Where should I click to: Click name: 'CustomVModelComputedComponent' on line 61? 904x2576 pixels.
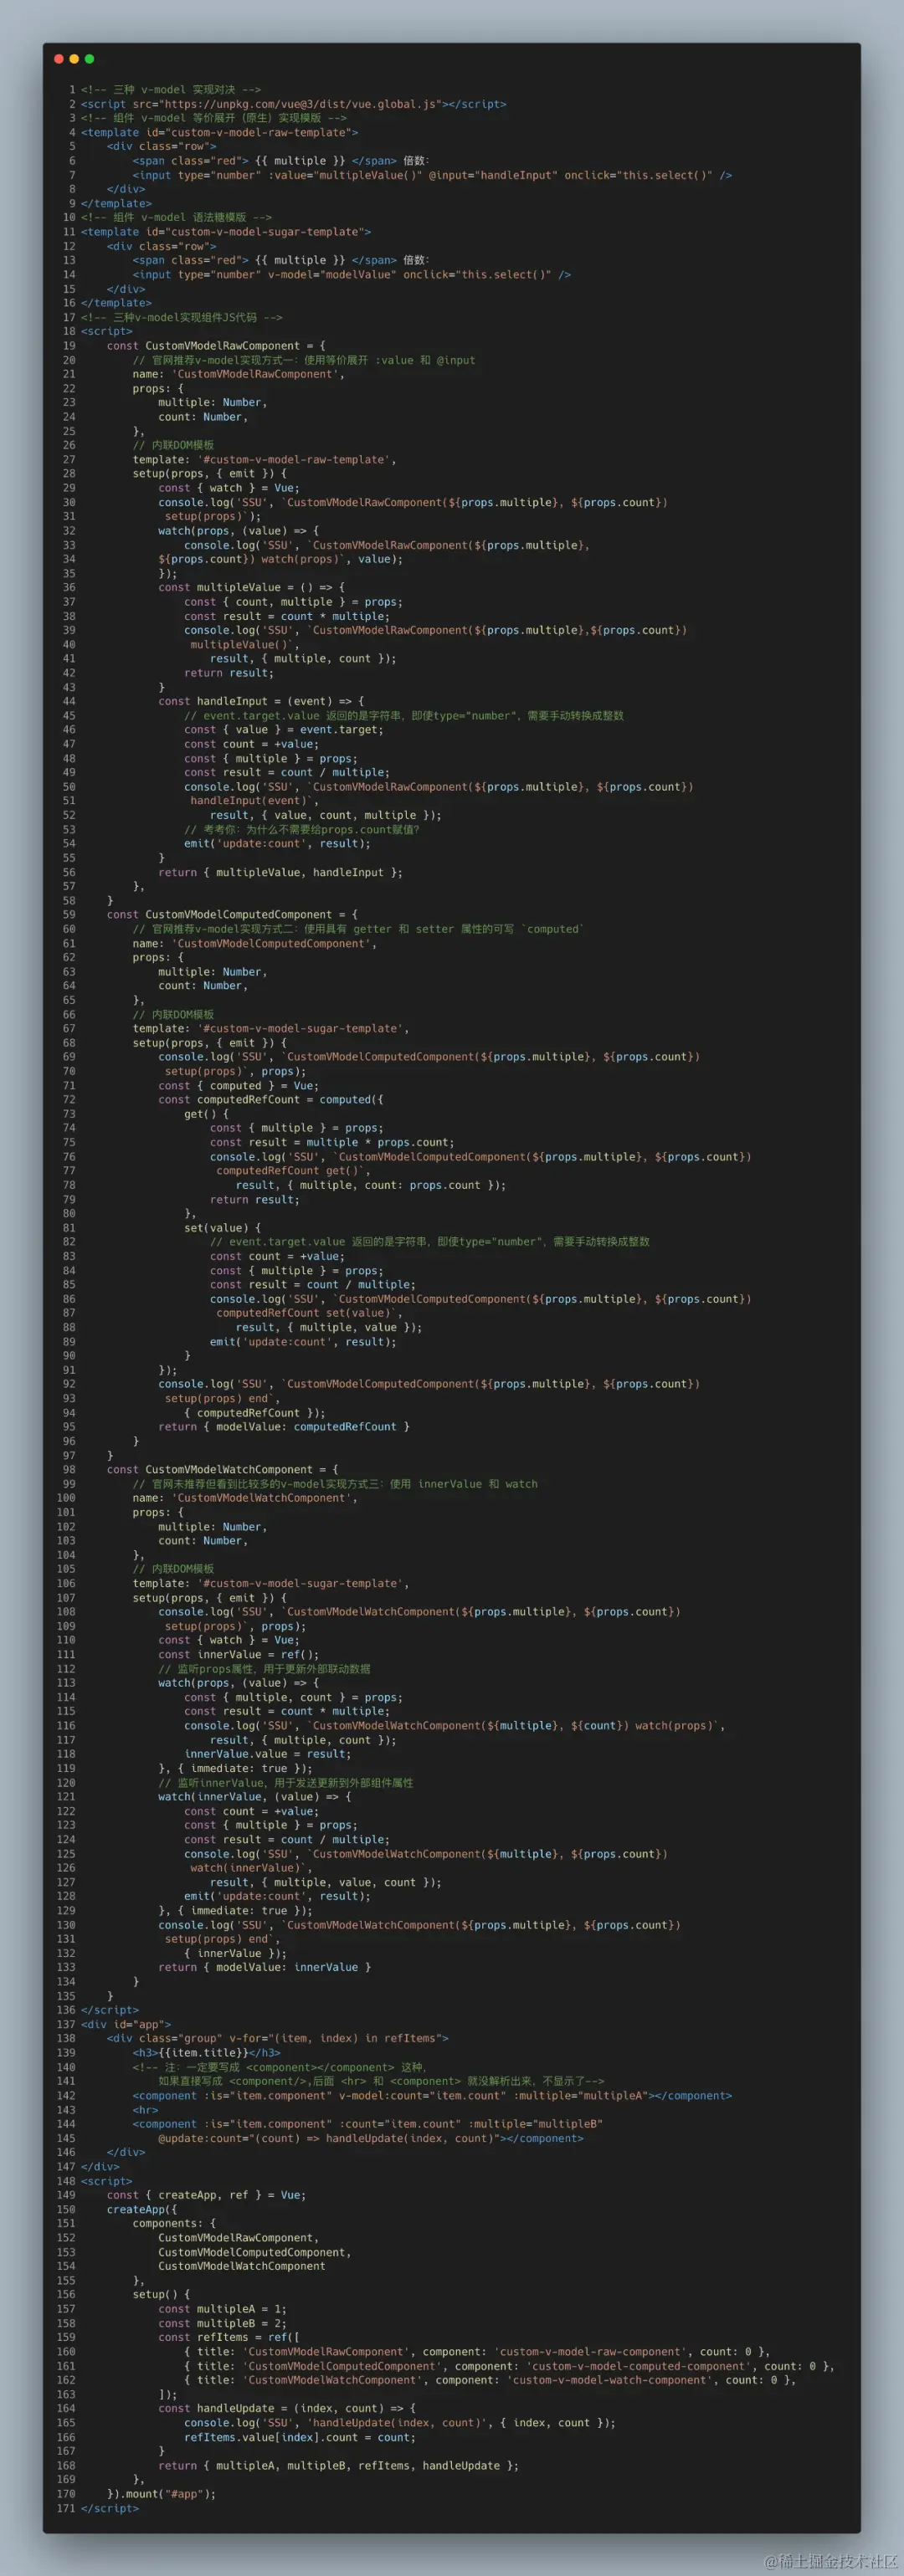254,943
